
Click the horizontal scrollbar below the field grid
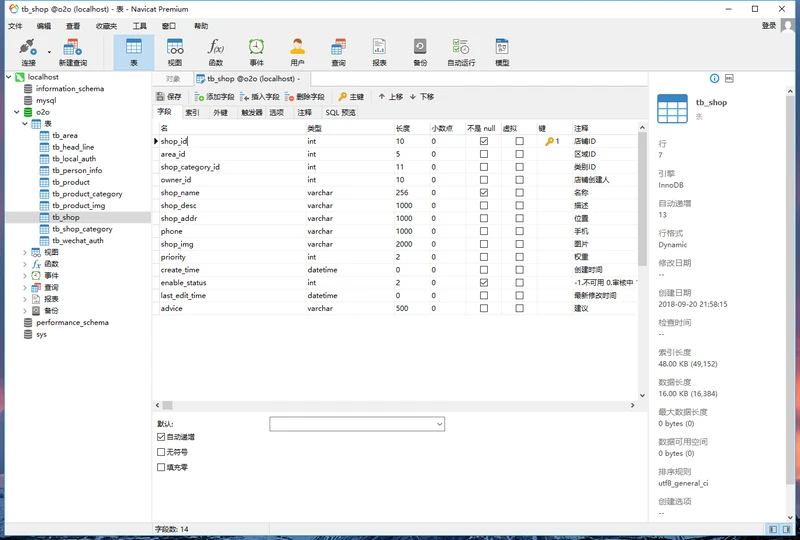[400, 405]
